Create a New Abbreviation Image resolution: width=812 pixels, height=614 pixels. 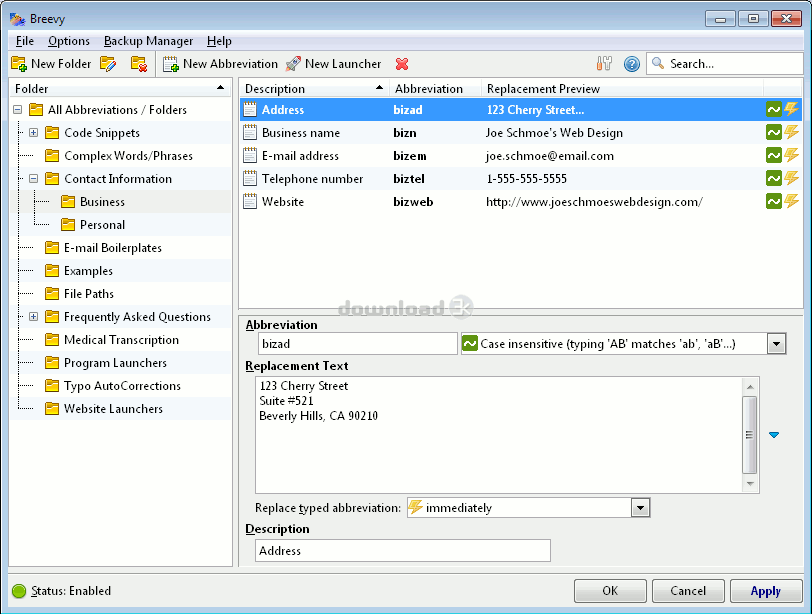tap(220, 64)
